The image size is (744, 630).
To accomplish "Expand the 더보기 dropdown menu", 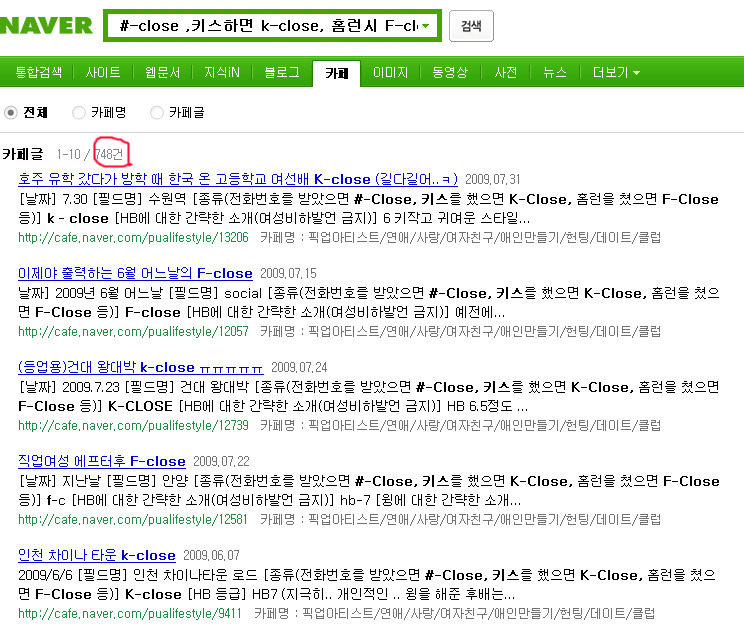I will [616, 72].
